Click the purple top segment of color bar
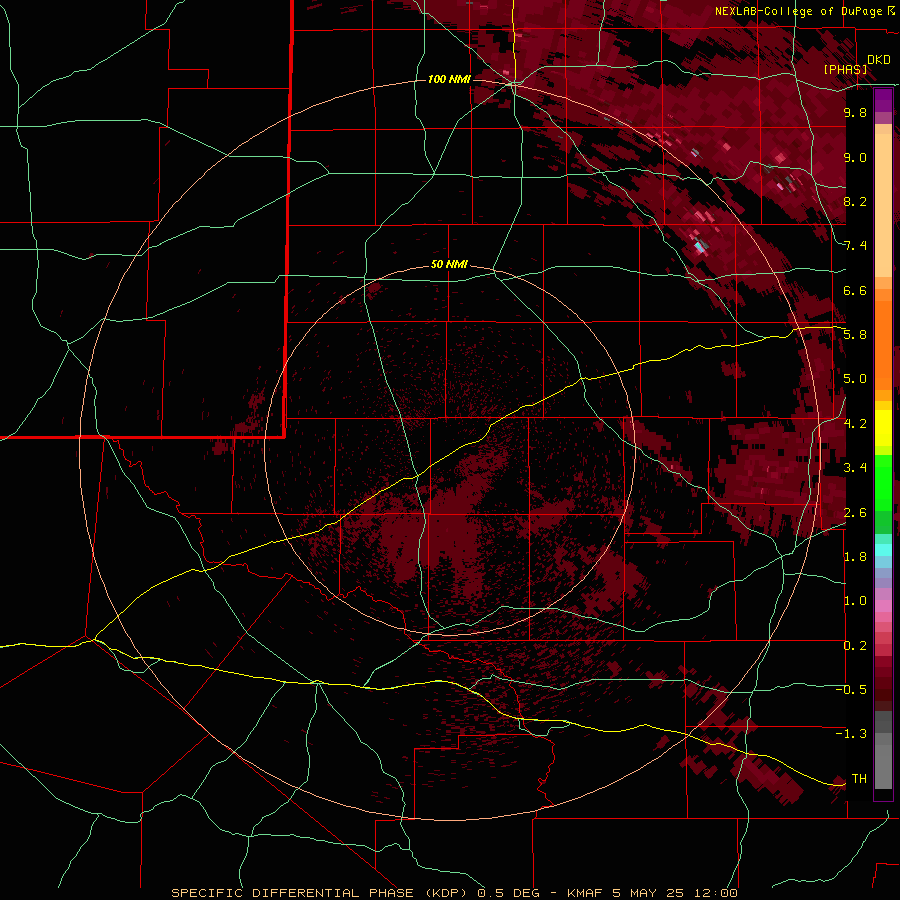 (883, 101)
